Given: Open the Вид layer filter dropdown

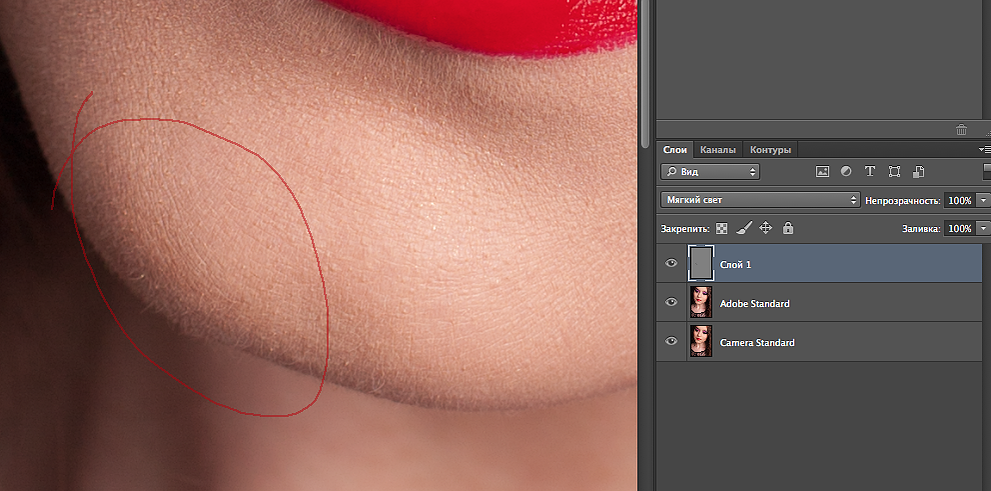Looking at the screenshot, I should coord(710,171).
